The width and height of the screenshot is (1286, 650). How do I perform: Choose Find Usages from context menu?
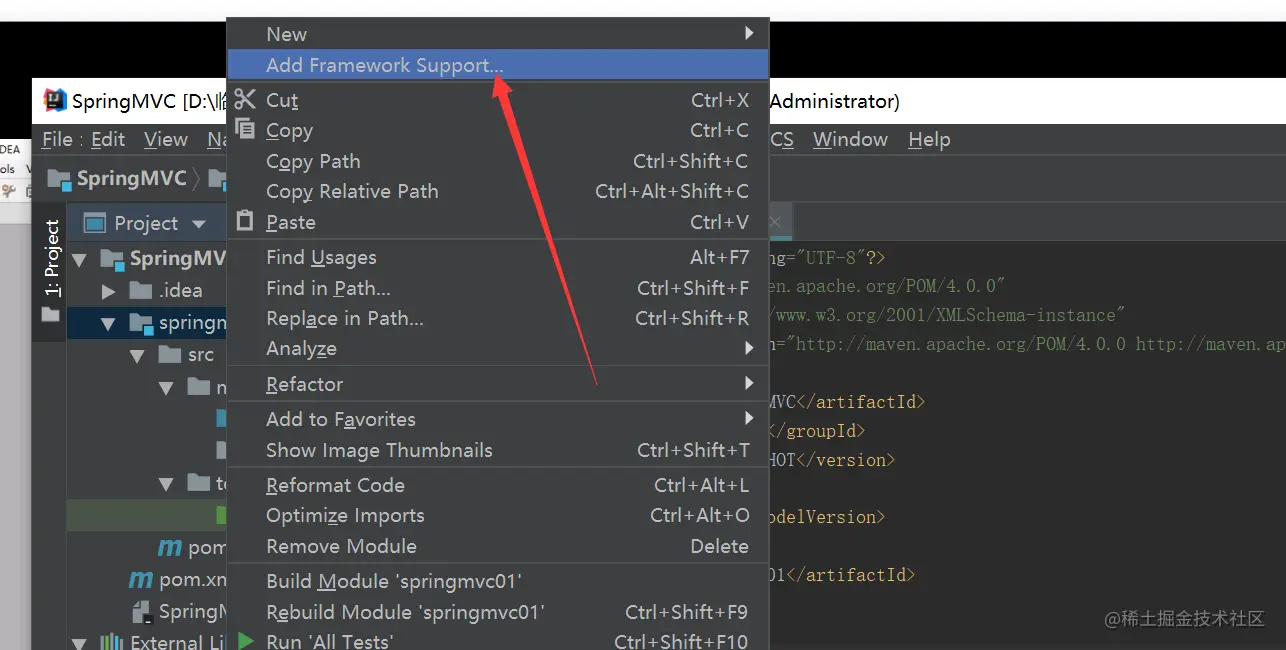click(321, 257)
